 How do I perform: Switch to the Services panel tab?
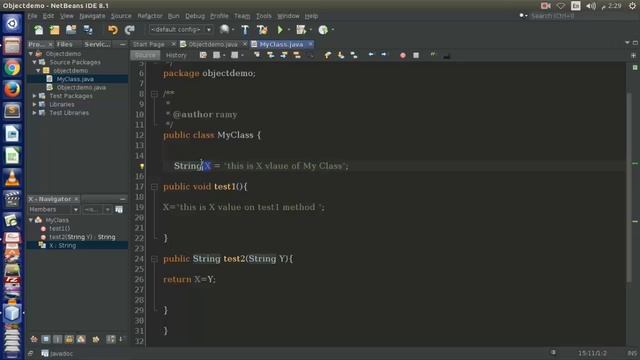[x=97, y=44]
